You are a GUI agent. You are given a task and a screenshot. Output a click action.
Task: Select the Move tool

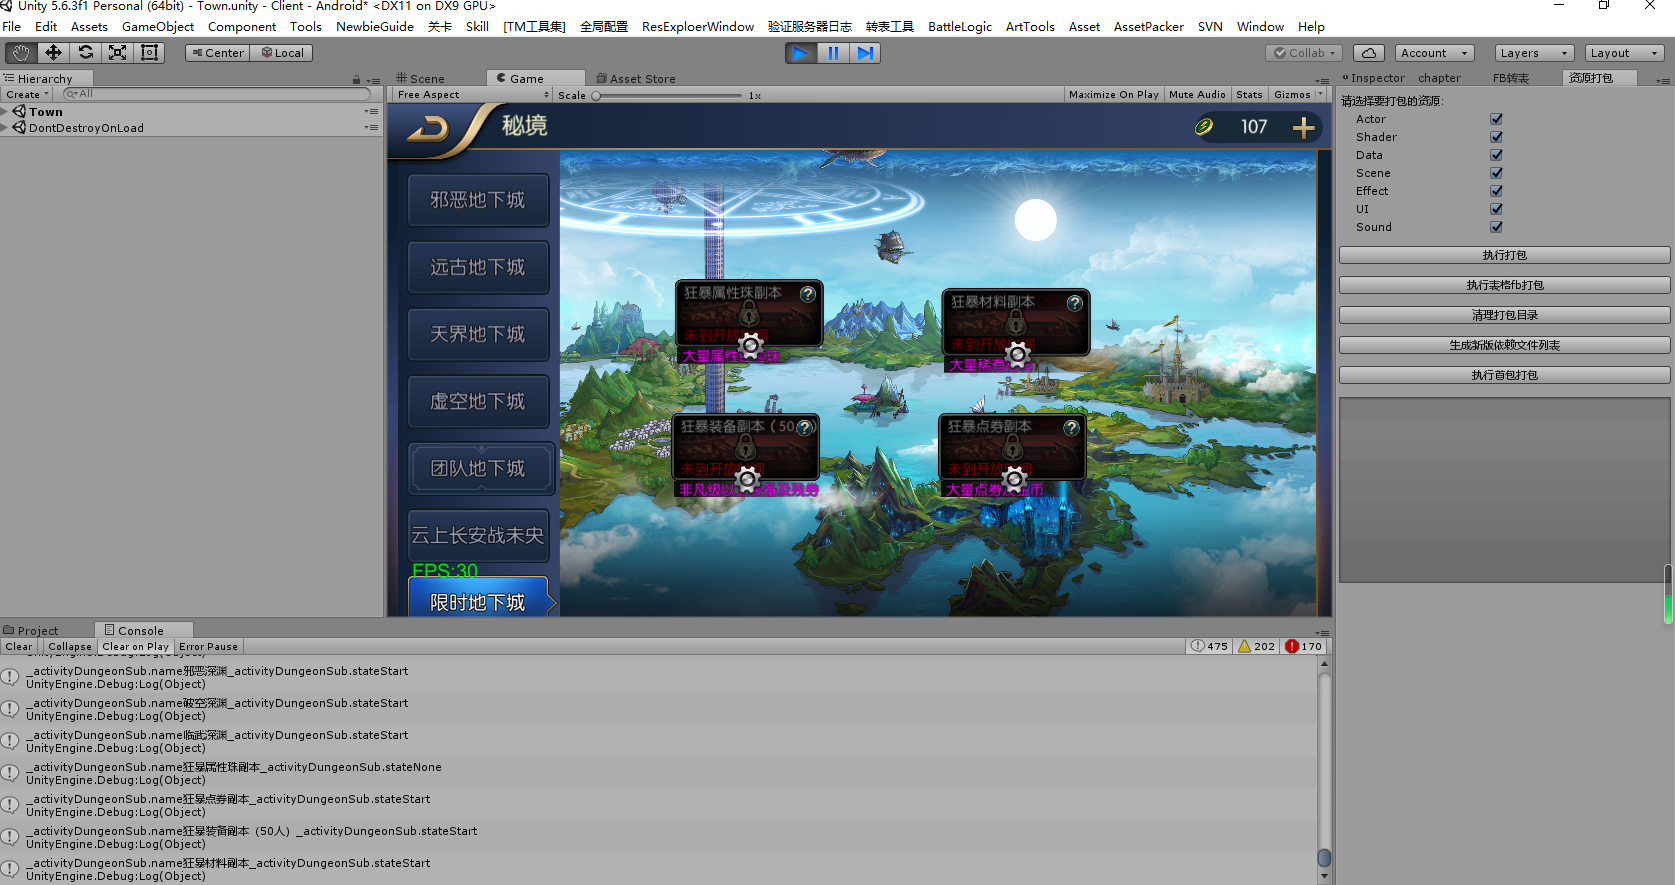(x=53, y=53)
